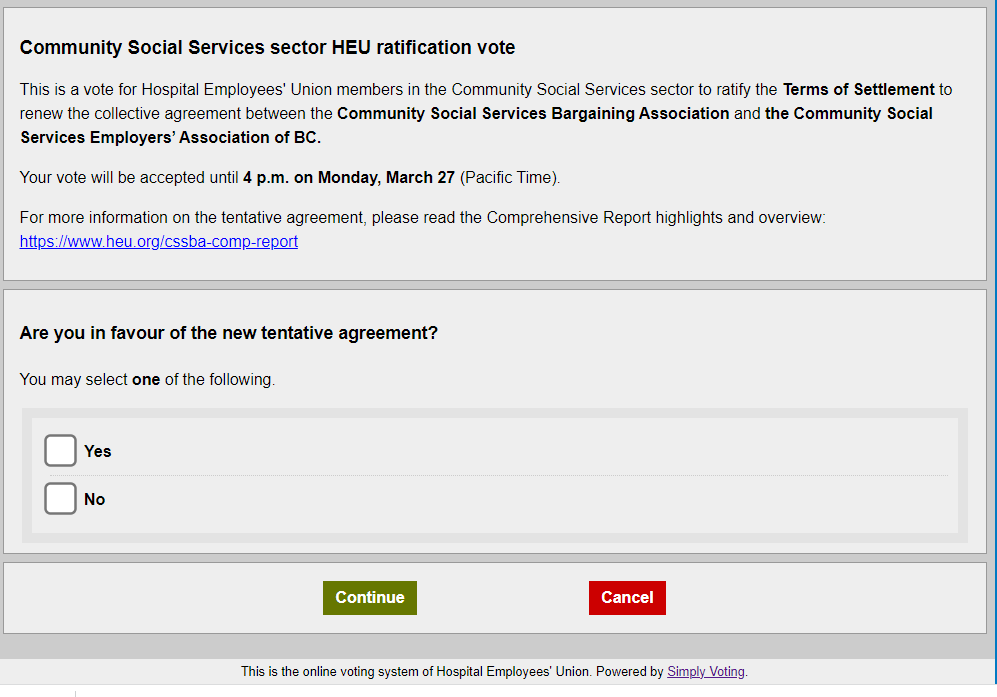Click the '(Pacific Time)' text

pos(509,177)
